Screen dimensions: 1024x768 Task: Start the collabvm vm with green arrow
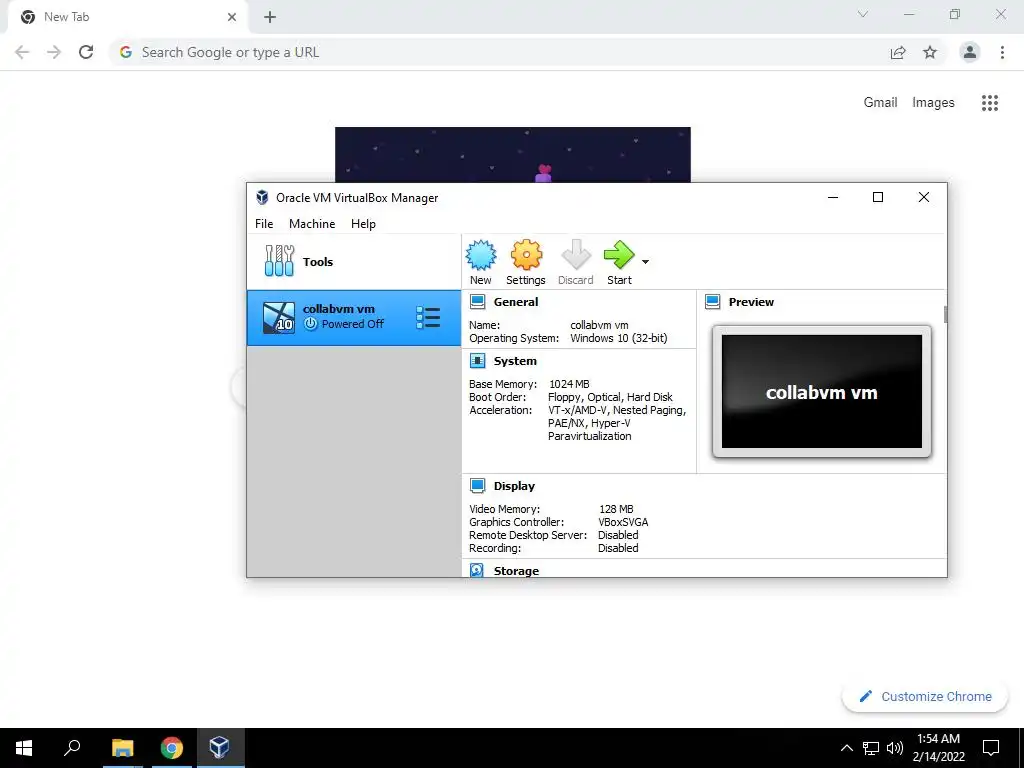(x=618, y=255)
